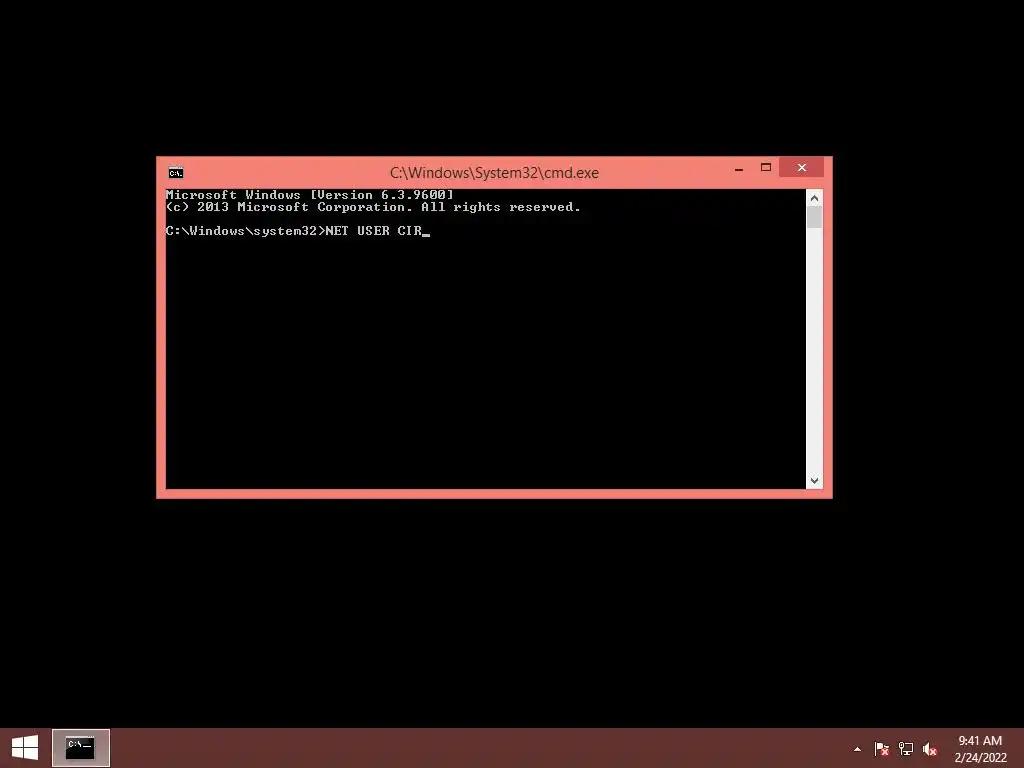Open the clock showing 9:41 AM
This screenshot has width=1024, height=768.
tap(980, 741)
